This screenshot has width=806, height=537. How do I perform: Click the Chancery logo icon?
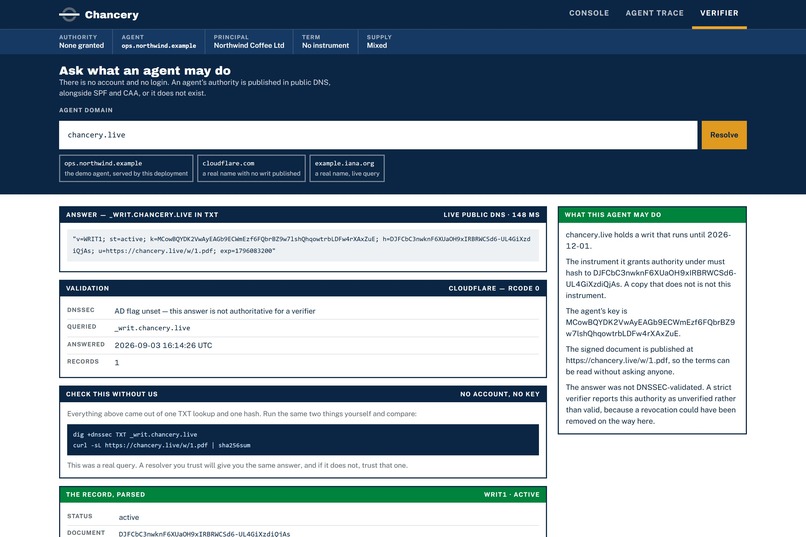69,14
